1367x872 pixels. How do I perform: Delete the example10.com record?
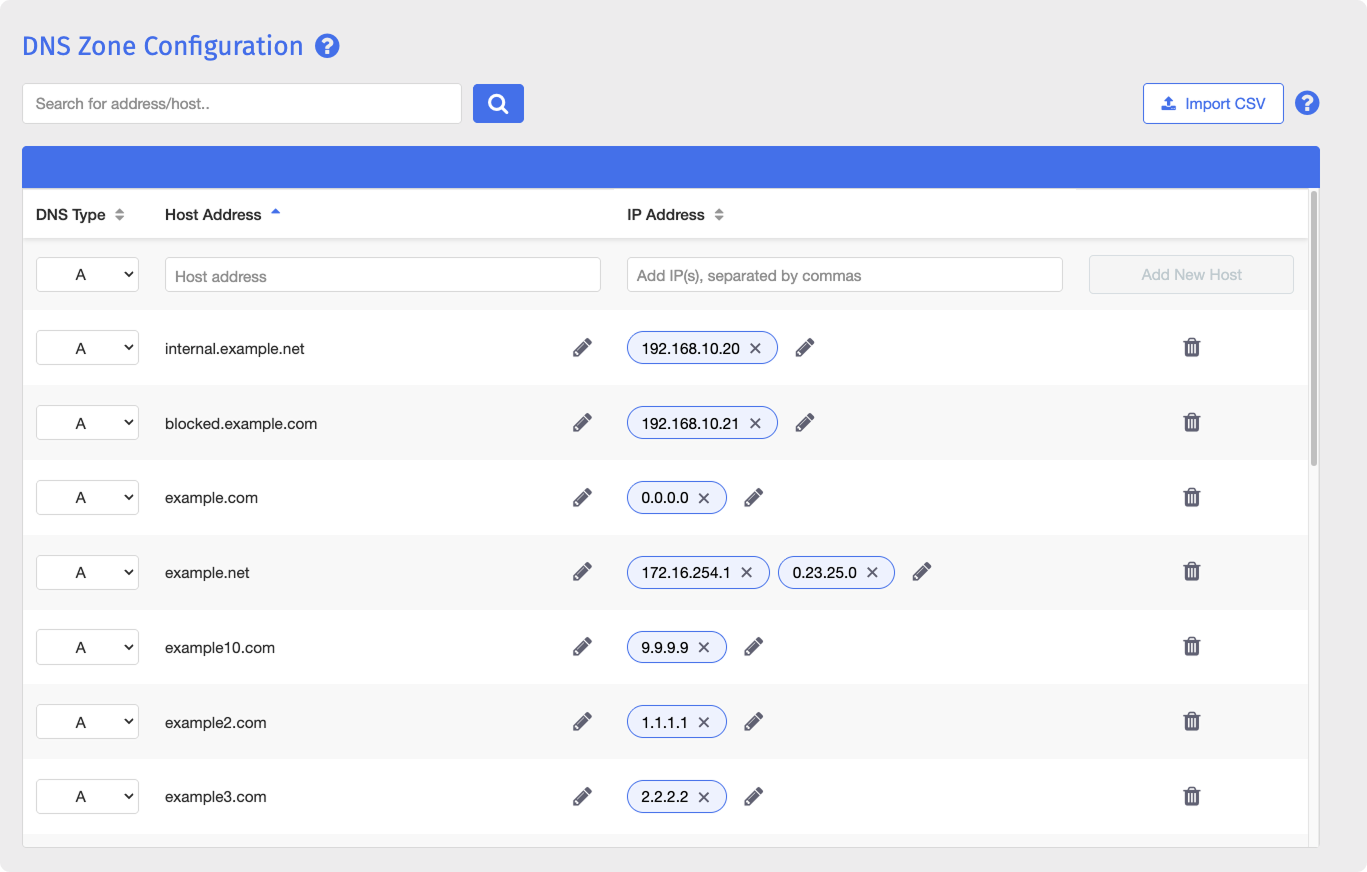coord(1192,646)
